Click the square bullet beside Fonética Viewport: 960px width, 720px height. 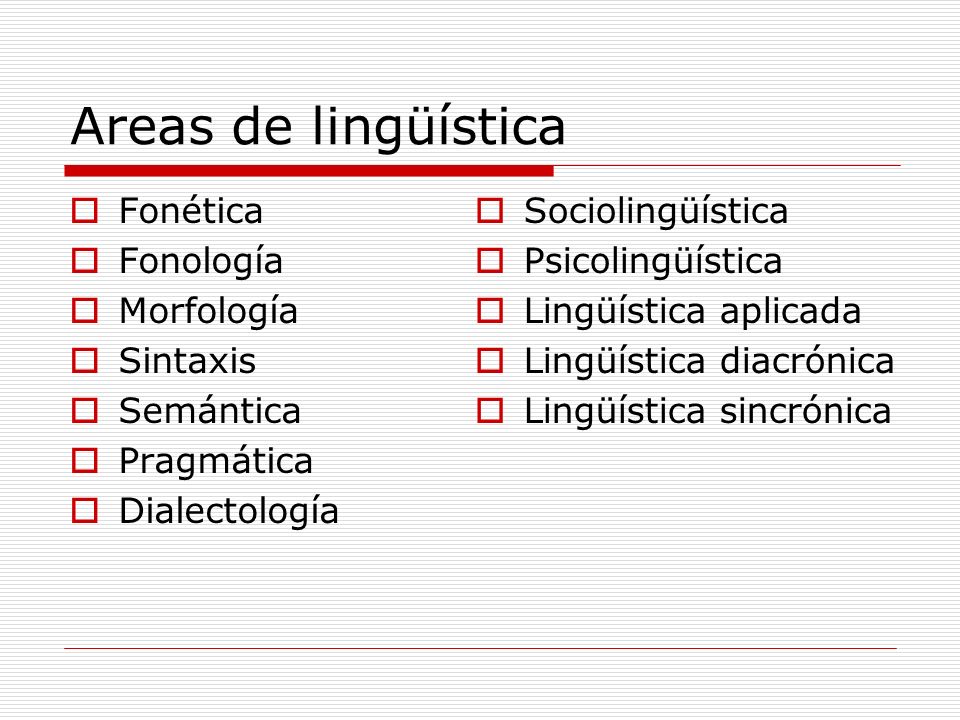[84, 211]
